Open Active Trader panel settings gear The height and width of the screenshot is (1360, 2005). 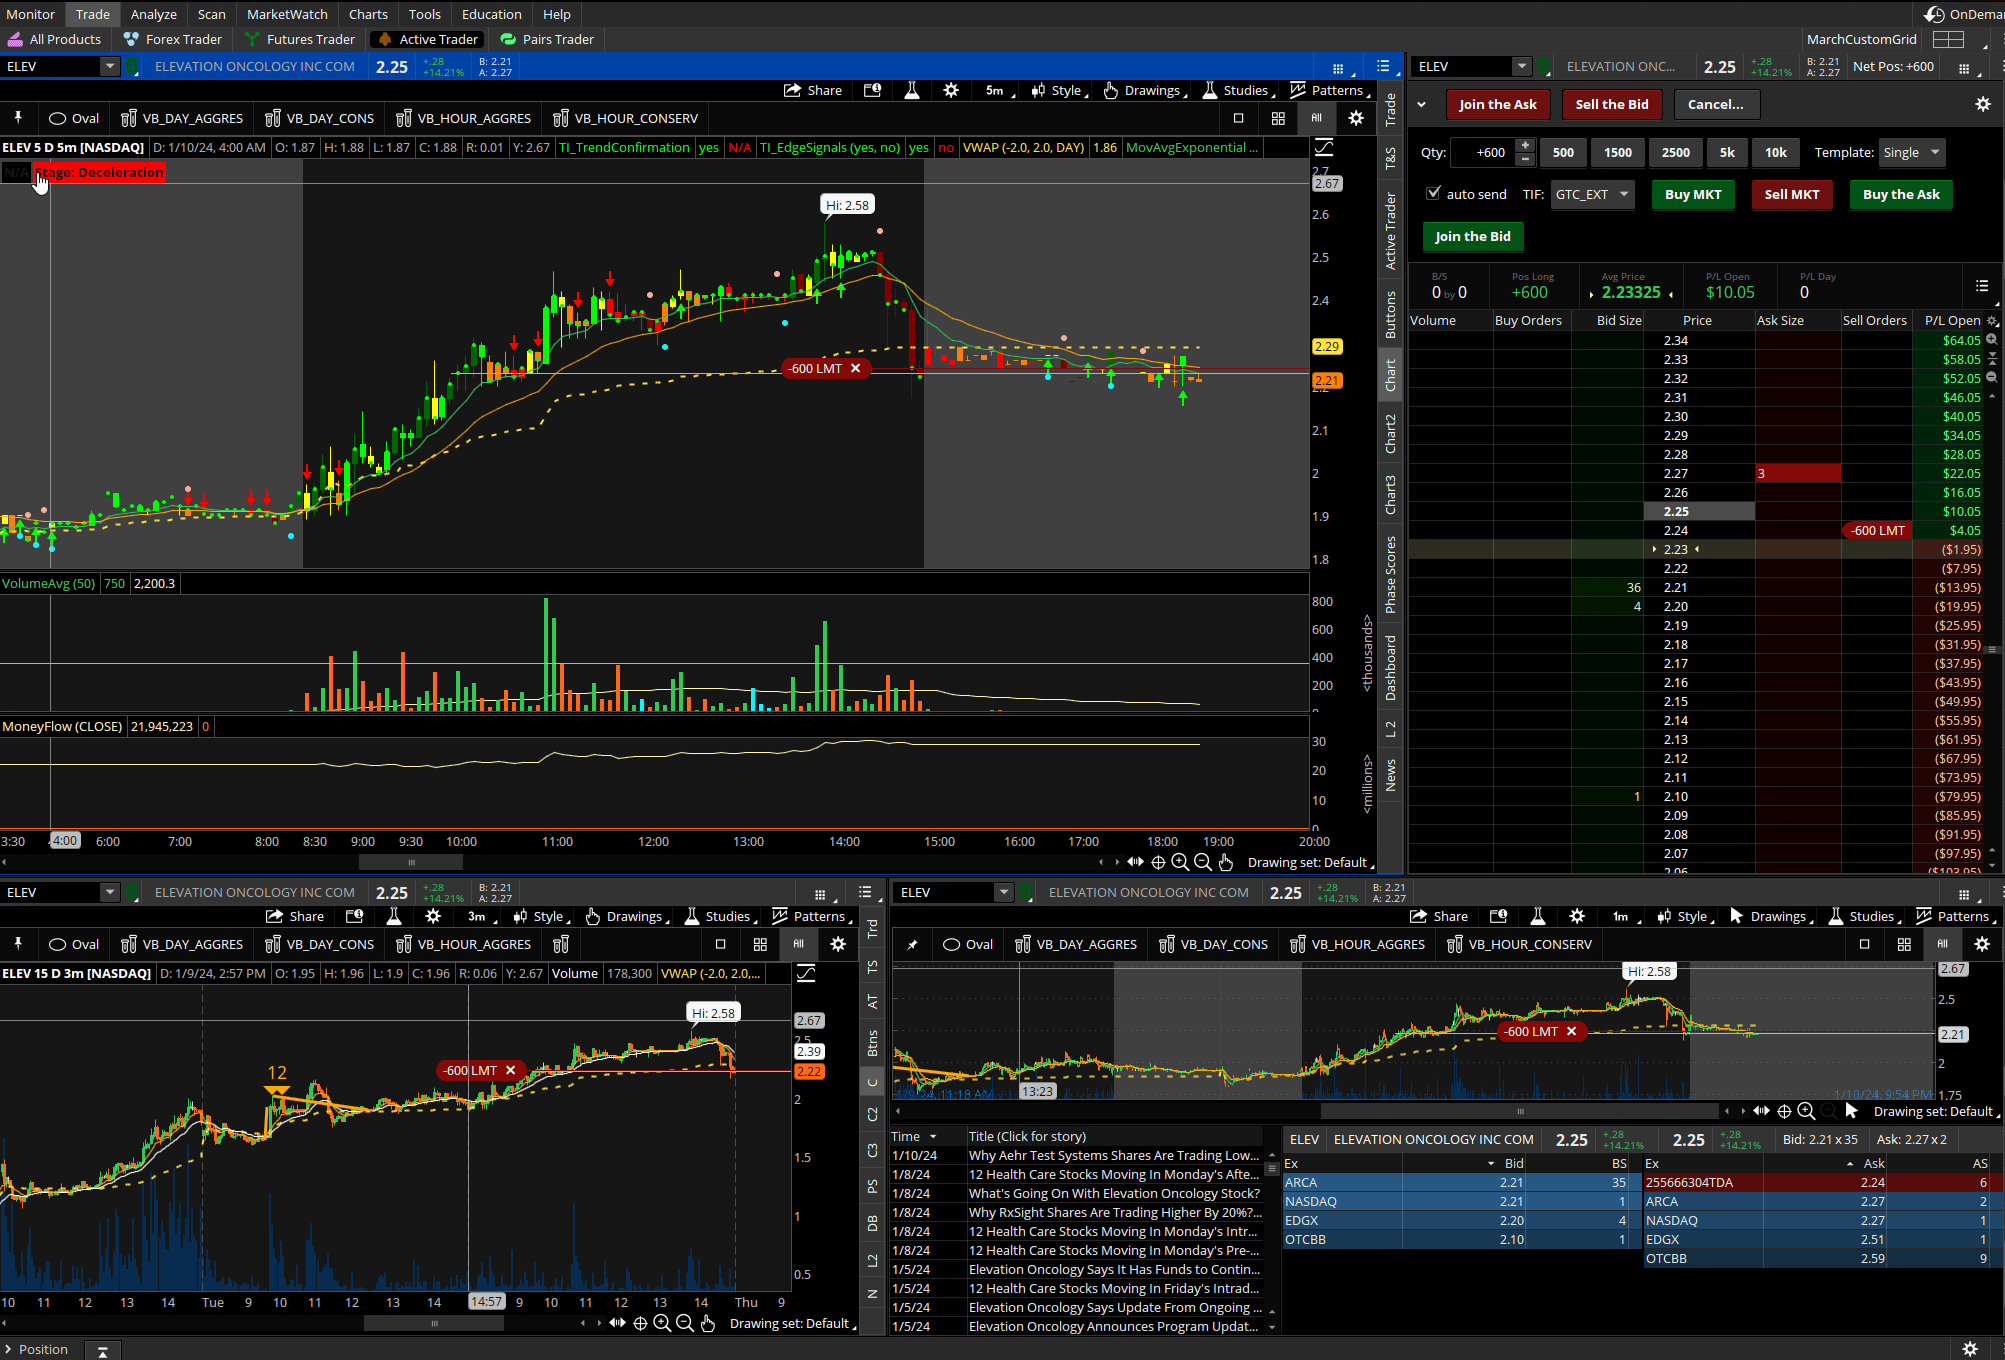[1982, 104]
